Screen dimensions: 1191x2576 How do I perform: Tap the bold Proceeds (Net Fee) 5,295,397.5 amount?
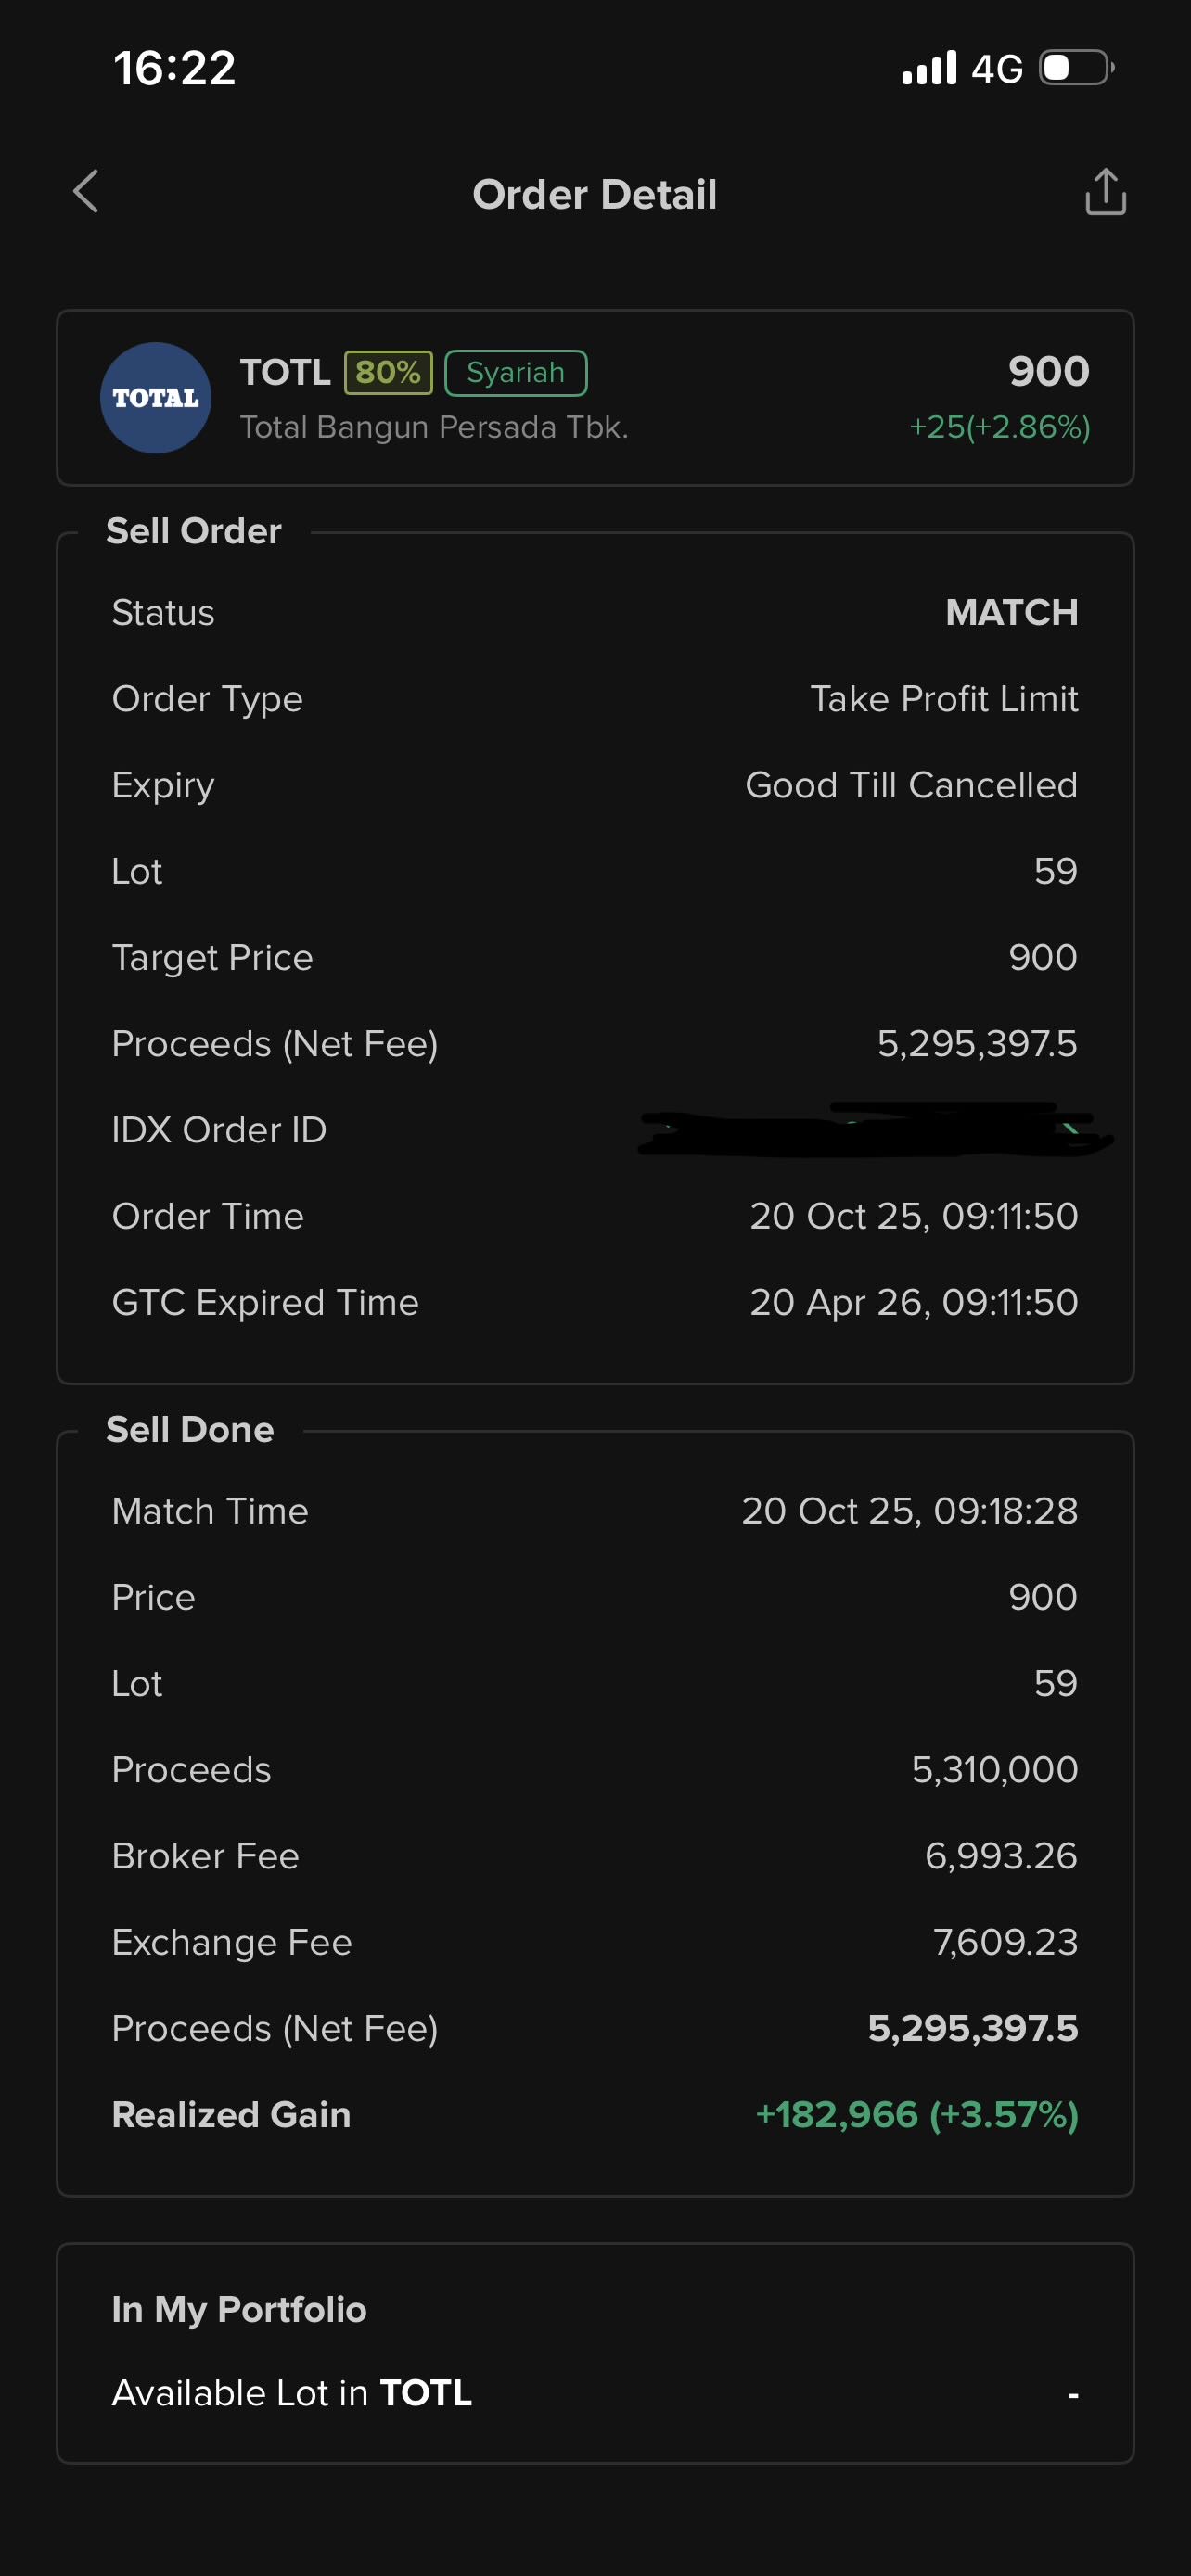pyautogui.click(x=972, y=2028)
